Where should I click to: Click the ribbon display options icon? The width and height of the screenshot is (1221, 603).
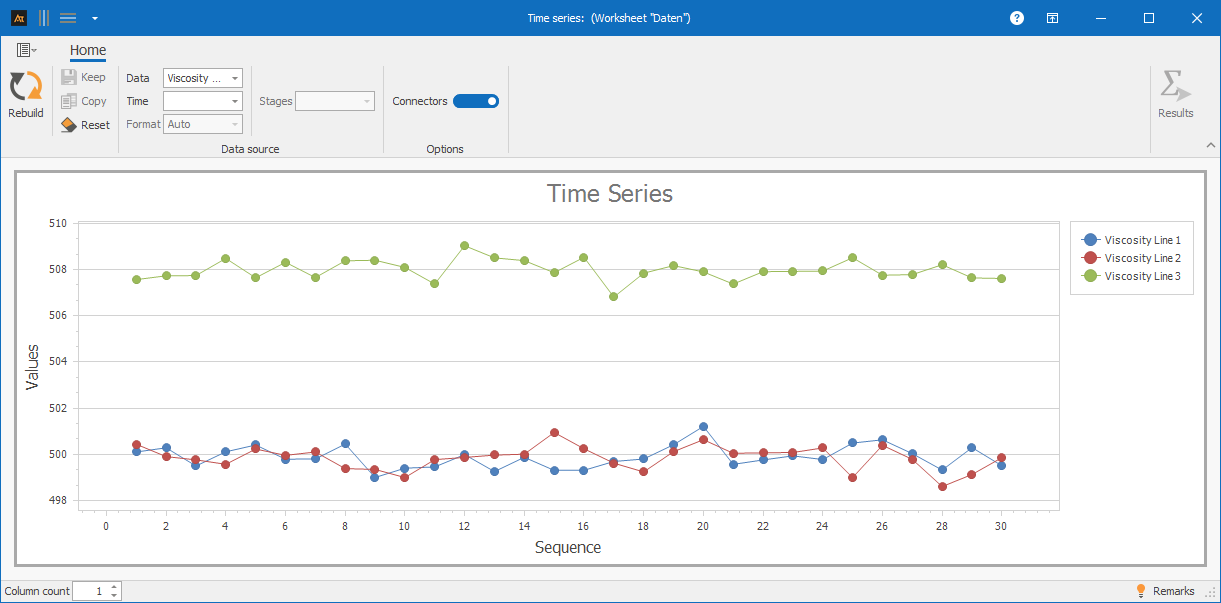(1053, 18)
